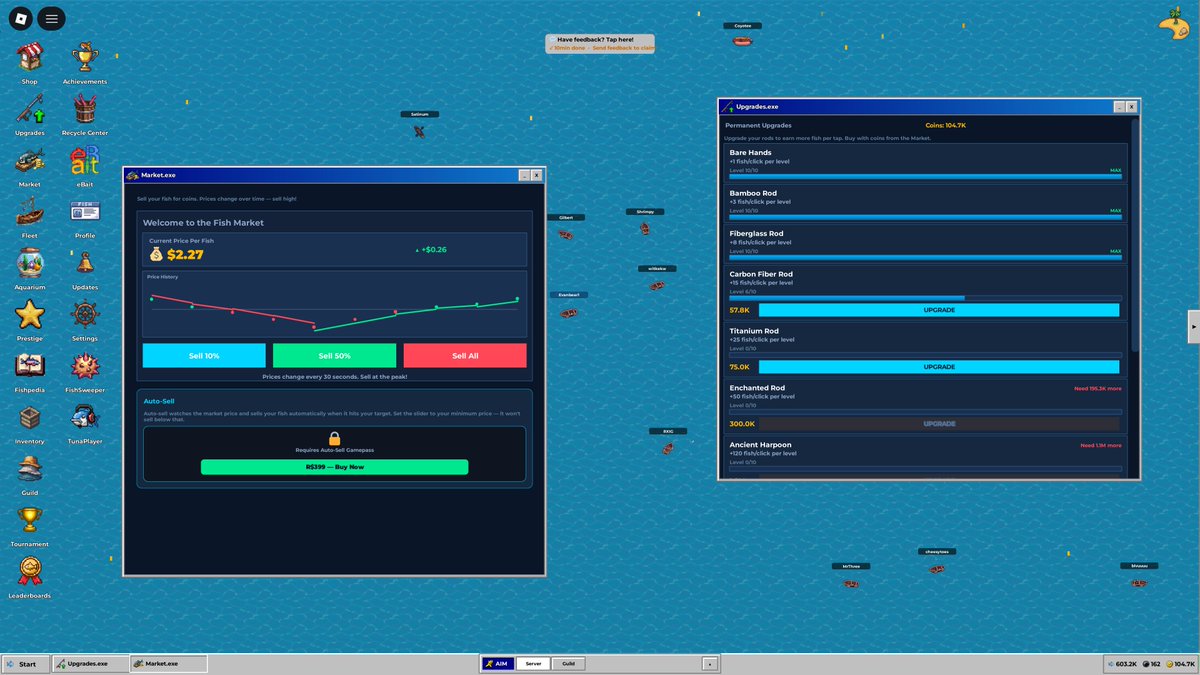The image size is (1200, 675).
Task: Click 'Welcome to the Fish Market' heading
Action: pyautogui.click(x=203, y=223)
